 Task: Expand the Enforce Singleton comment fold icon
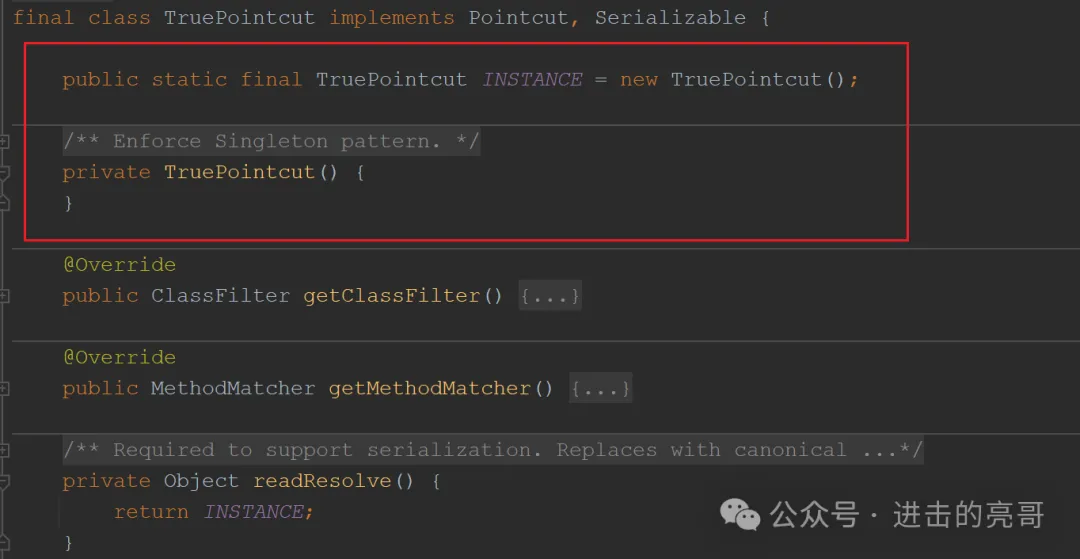tap(4, 141)
